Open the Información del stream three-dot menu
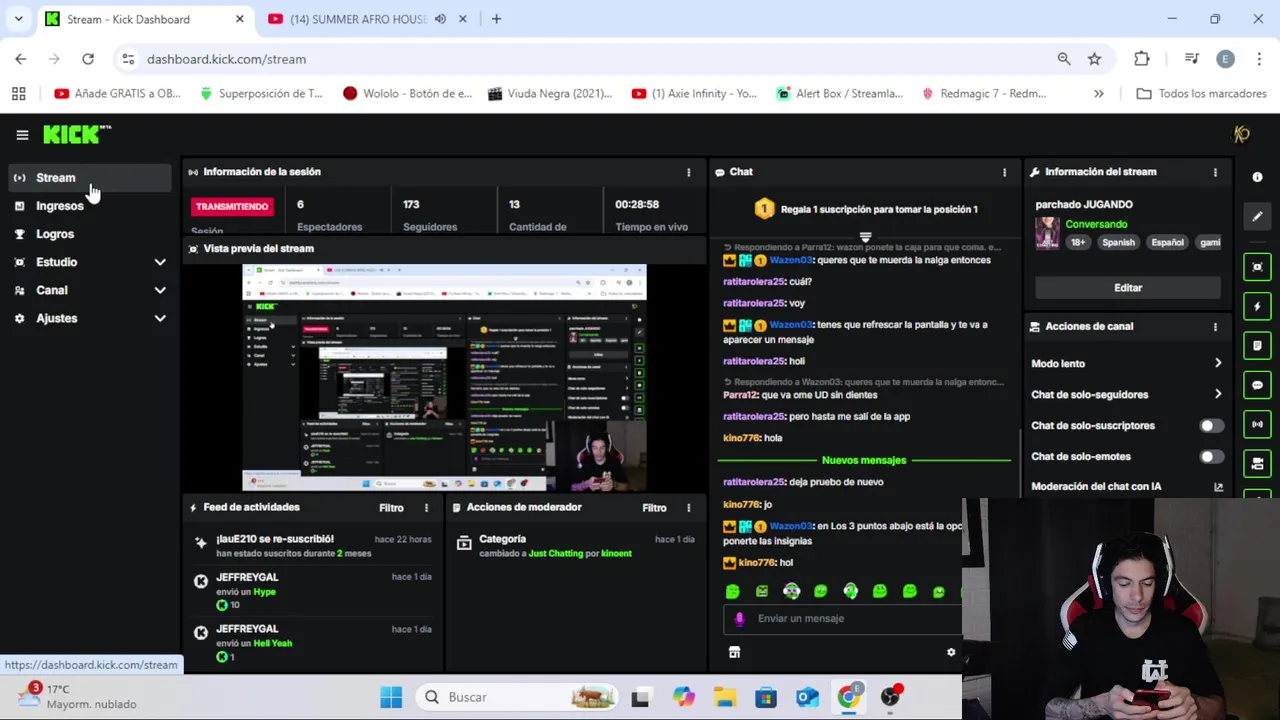The image size is (1280, 720). click(1215, 172)
